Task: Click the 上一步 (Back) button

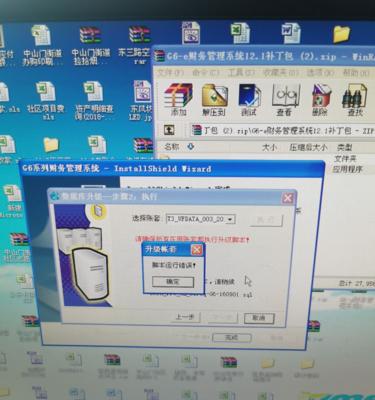Action: 187,317
